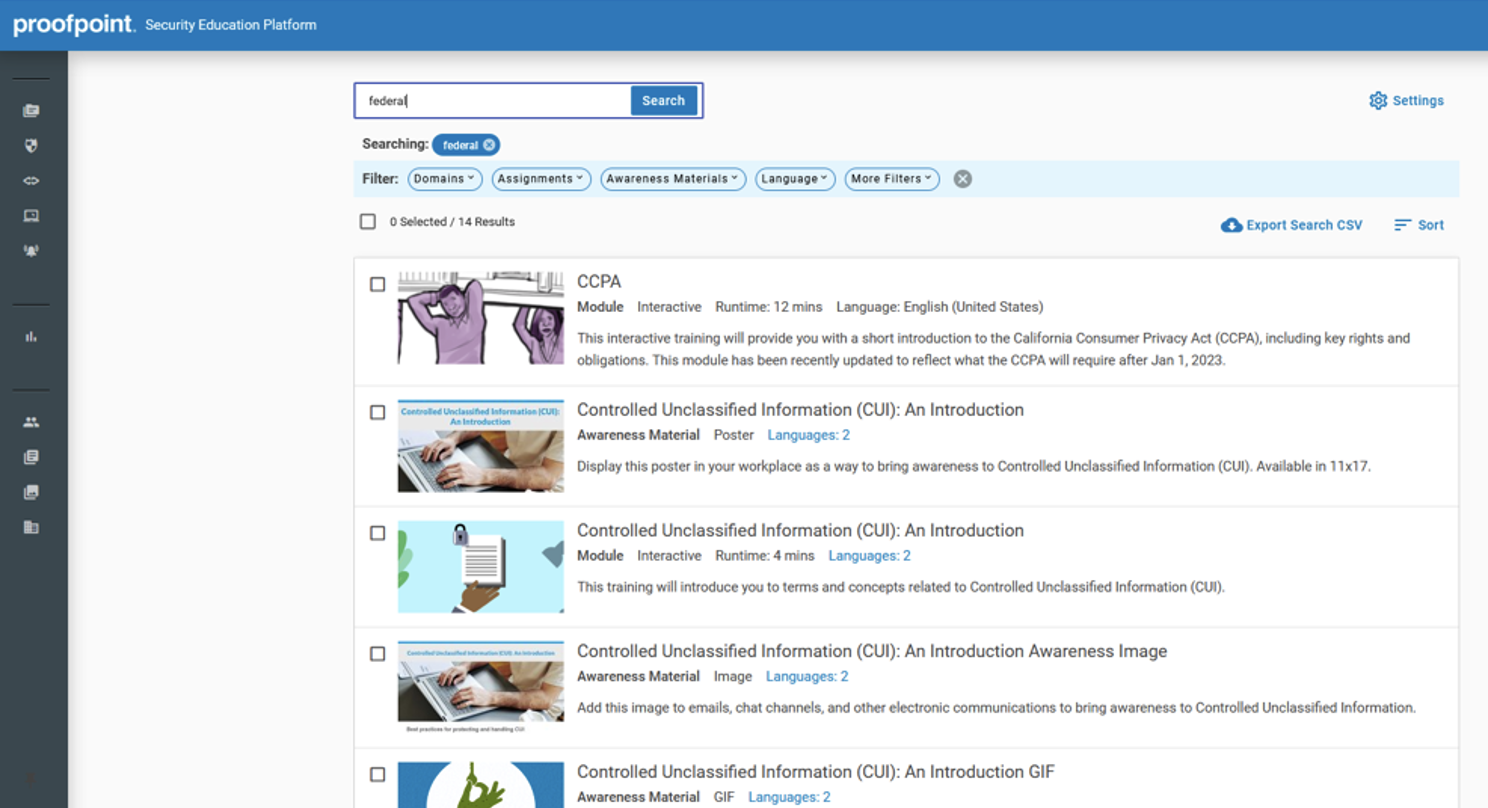Open the Assignments filter menu
The image size is (1488, 808).
pyautogui.click(x=541, y=179)
